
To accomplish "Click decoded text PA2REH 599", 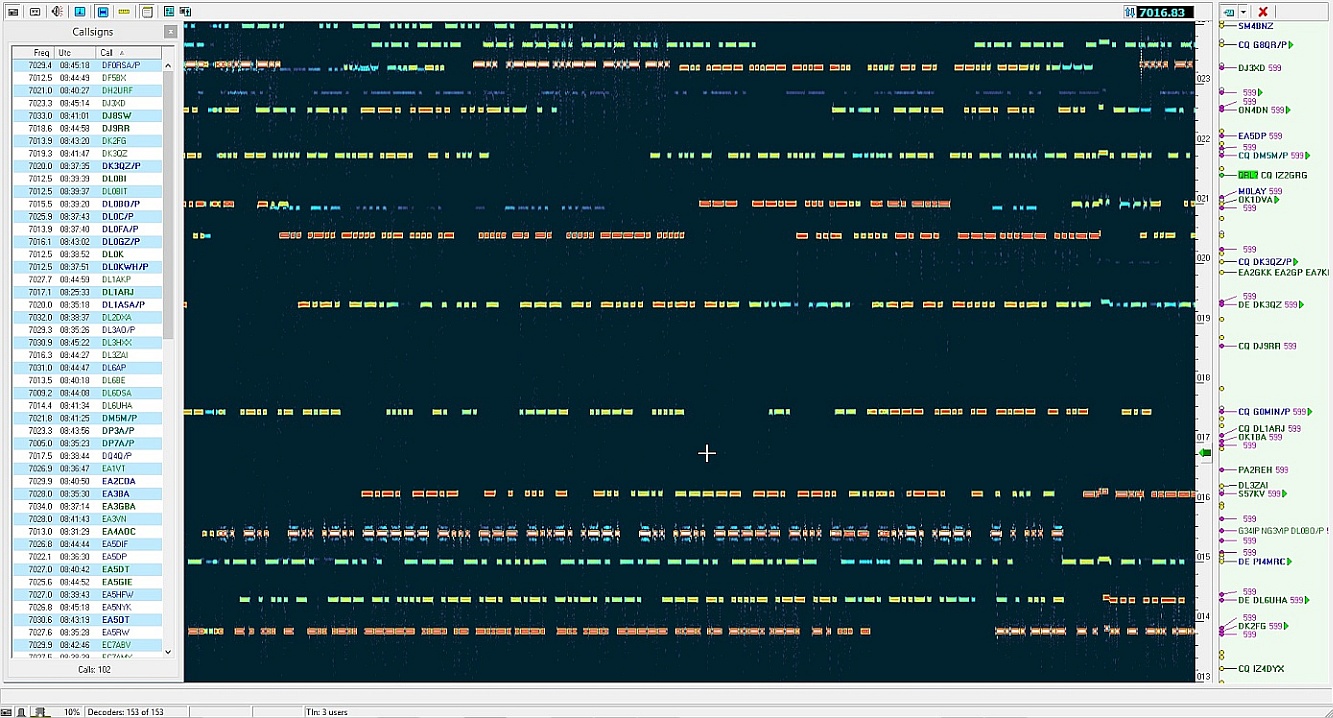I will point(1263,470).
